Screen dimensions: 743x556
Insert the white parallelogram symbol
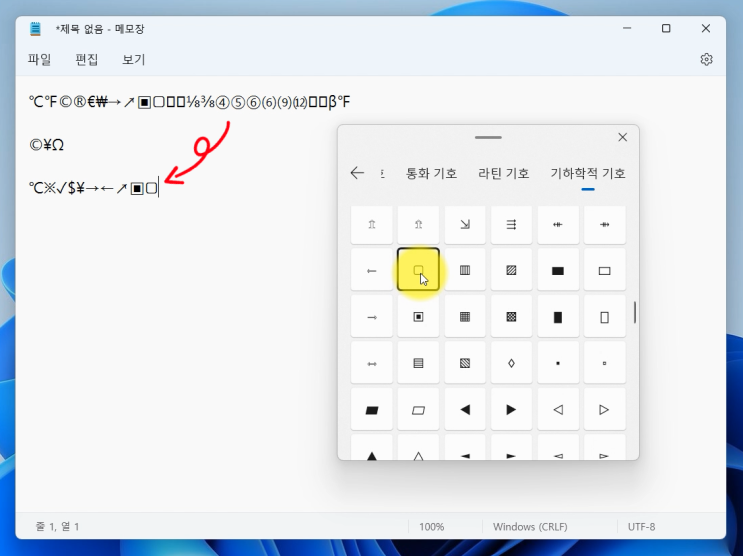pyautogui.click(x=418, y=410)
